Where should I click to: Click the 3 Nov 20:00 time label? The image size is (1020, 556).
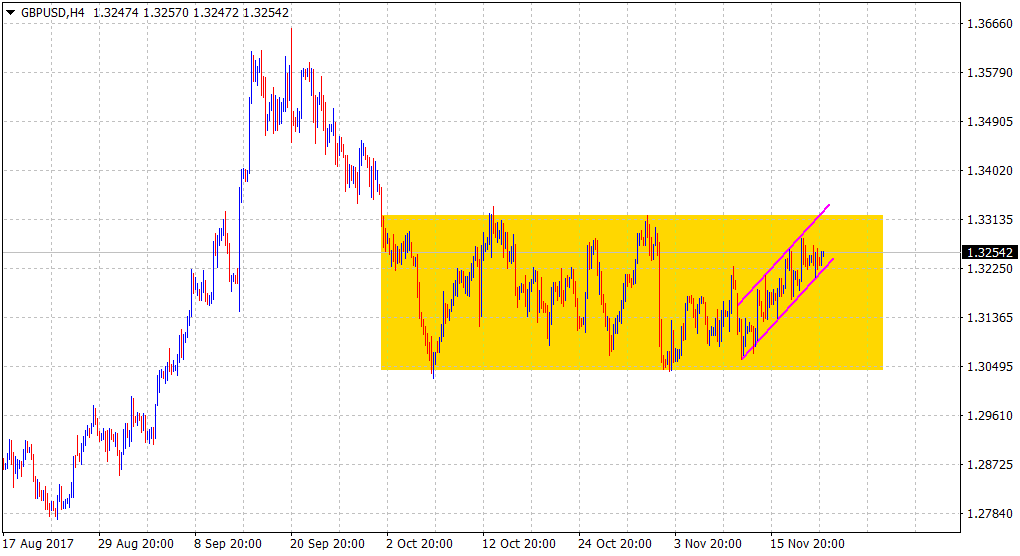click(711, 544)
